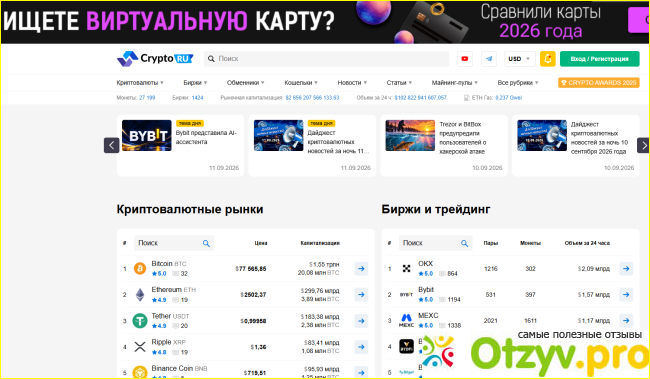Open news about Bybit AI-ассистента
The height and width of the screenshot is (379, 650).
point(206,137)
